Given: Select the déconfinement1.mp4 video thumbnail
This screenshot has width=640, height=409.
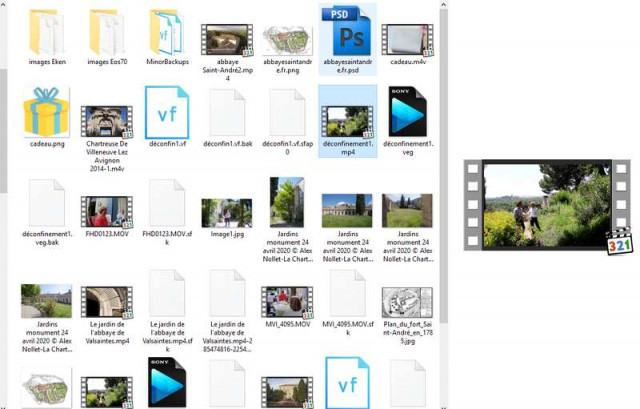Looking at the screenshot, I should 347,121.
